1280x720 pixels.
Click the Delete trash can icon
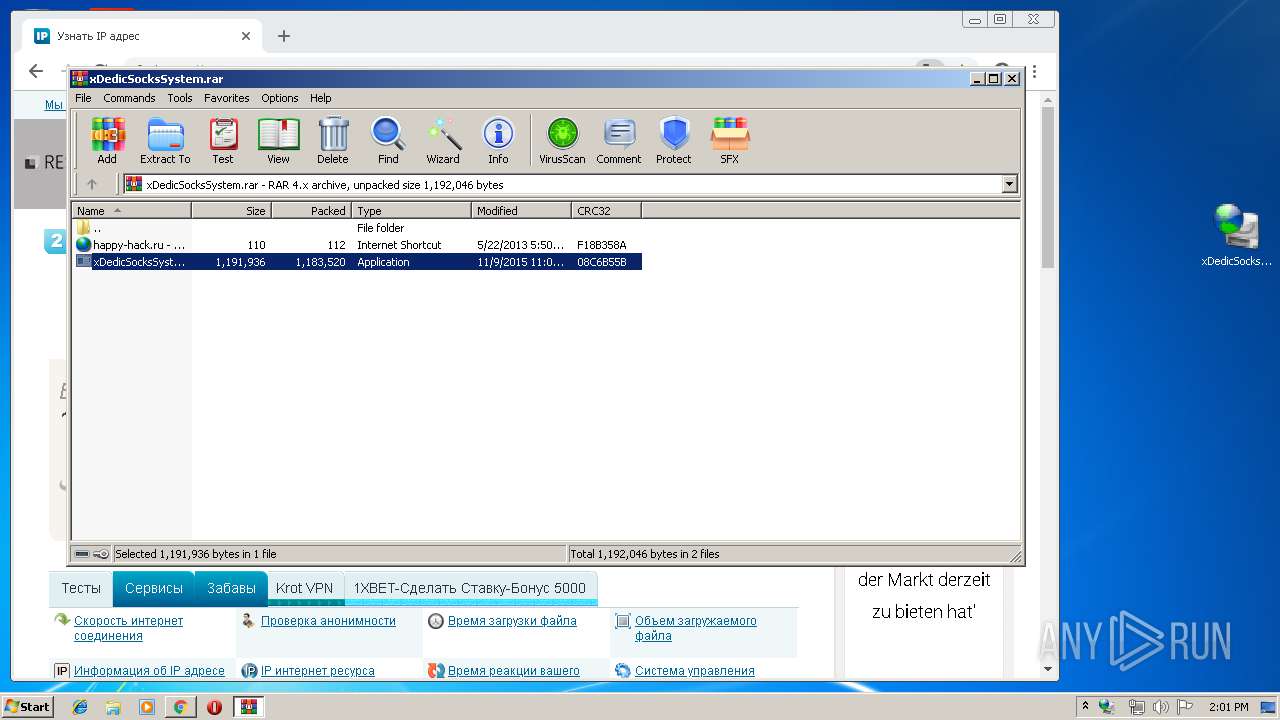click(333, 140)
